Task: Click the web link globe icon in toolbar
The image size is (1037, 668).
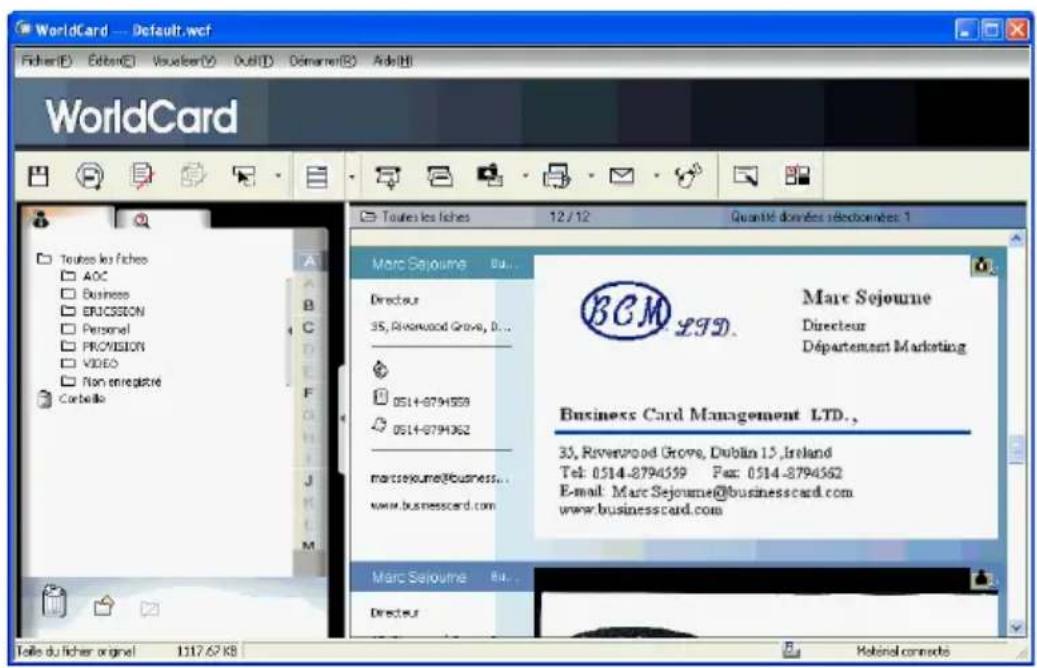Action: pos(688,176)
